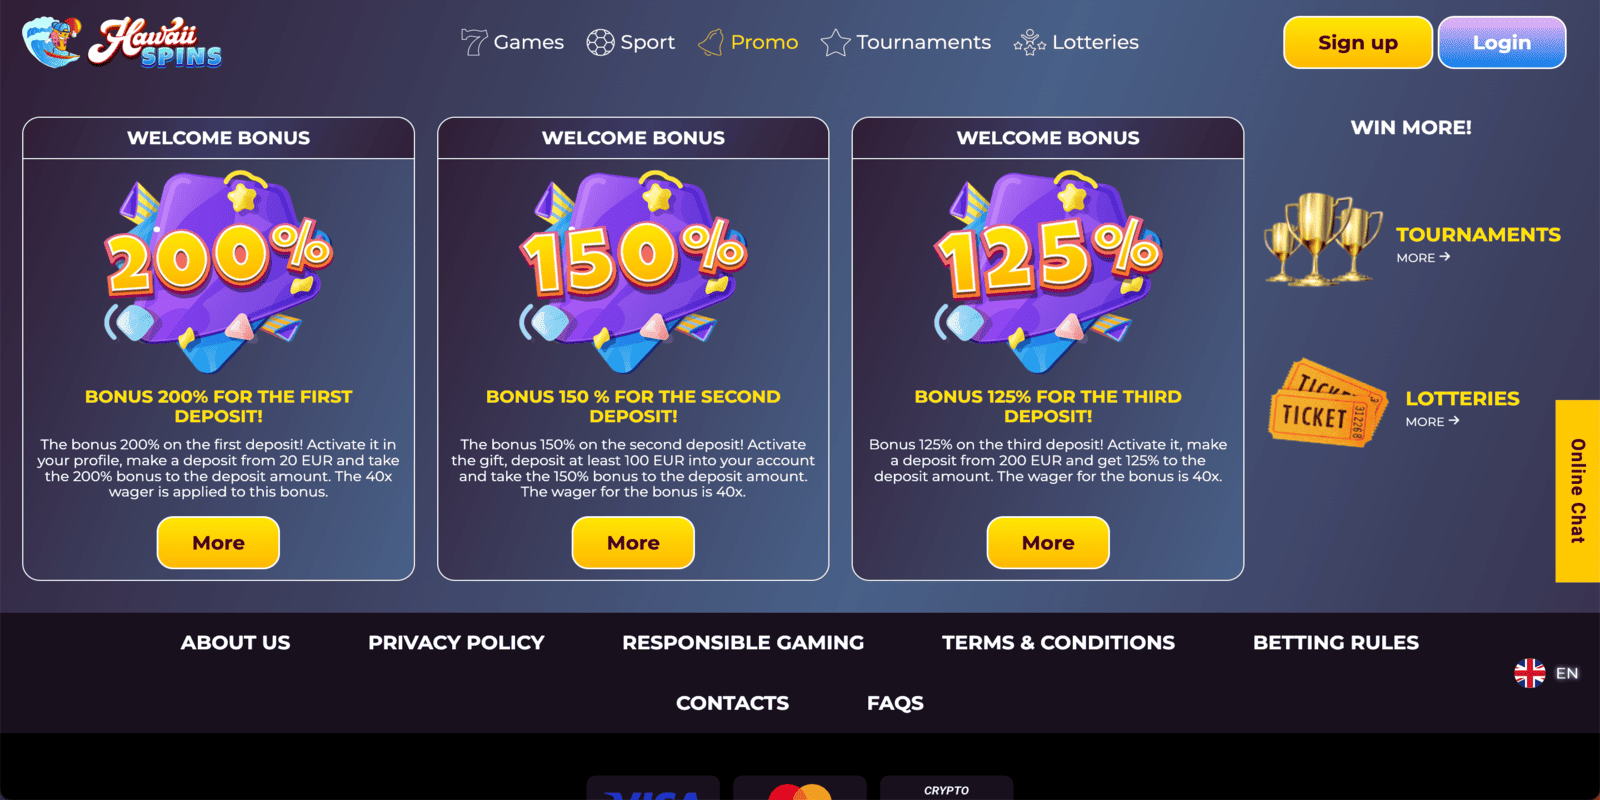Click the Login button
This screenshot has height=800, width=1600.
click(1502, 42)
